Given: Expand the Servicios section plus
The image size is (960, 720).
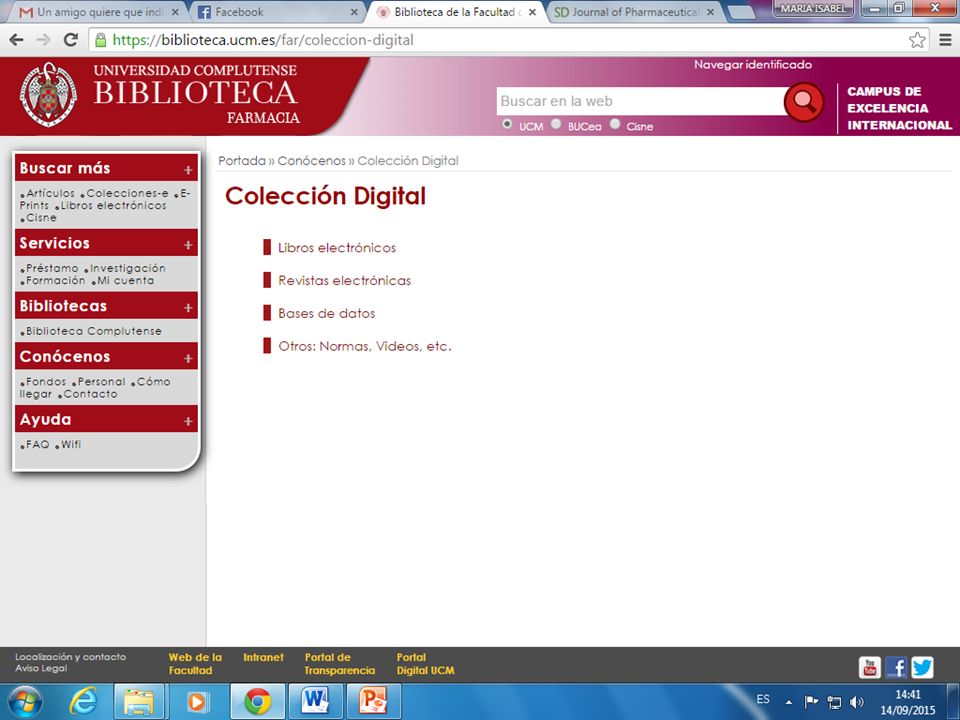Looking at the screenshot, I should (188, 245).
